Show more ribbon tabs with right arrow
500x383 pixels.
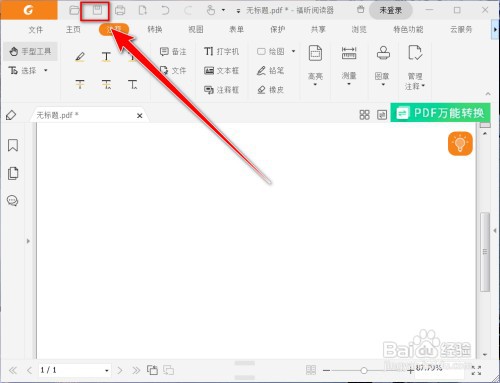pos(495,30)
